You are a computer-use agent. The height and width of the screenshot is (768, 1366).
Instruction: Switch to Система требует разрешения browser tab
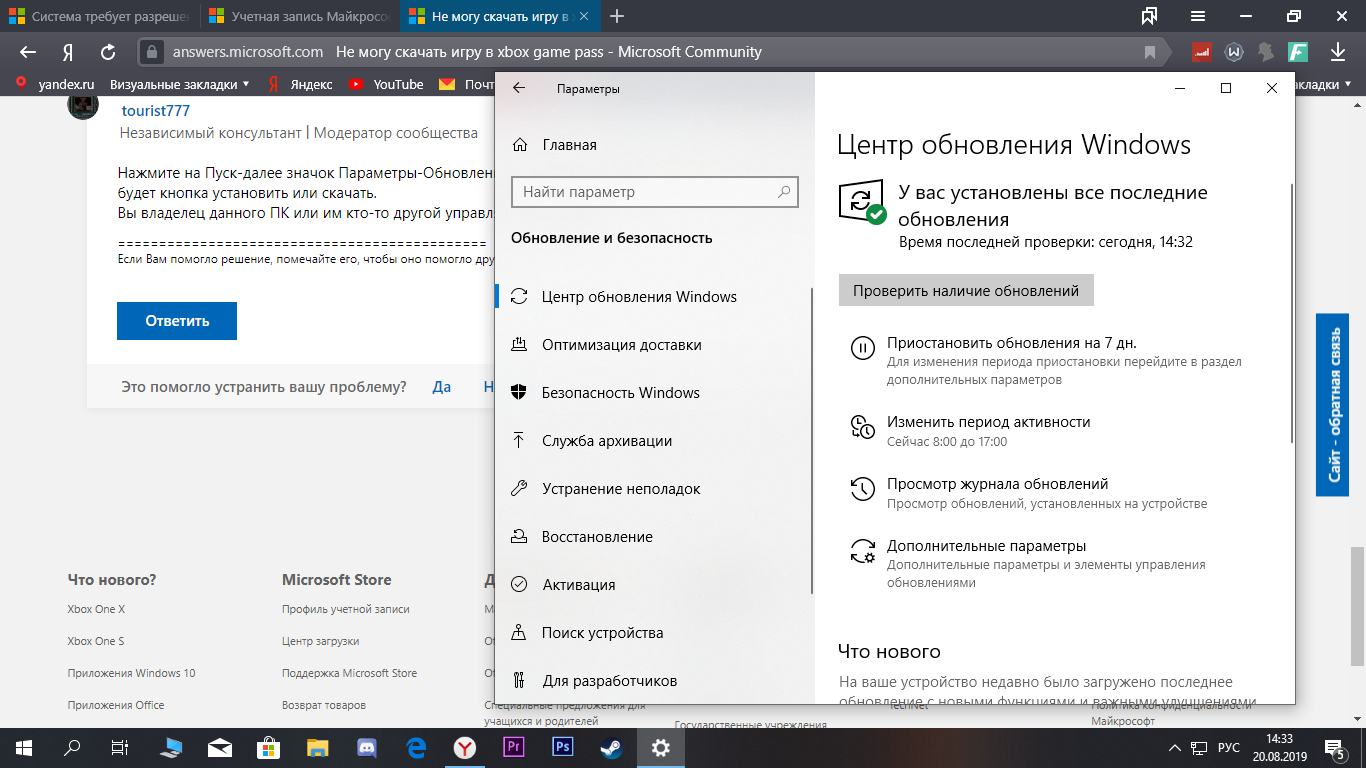point(100,17)
